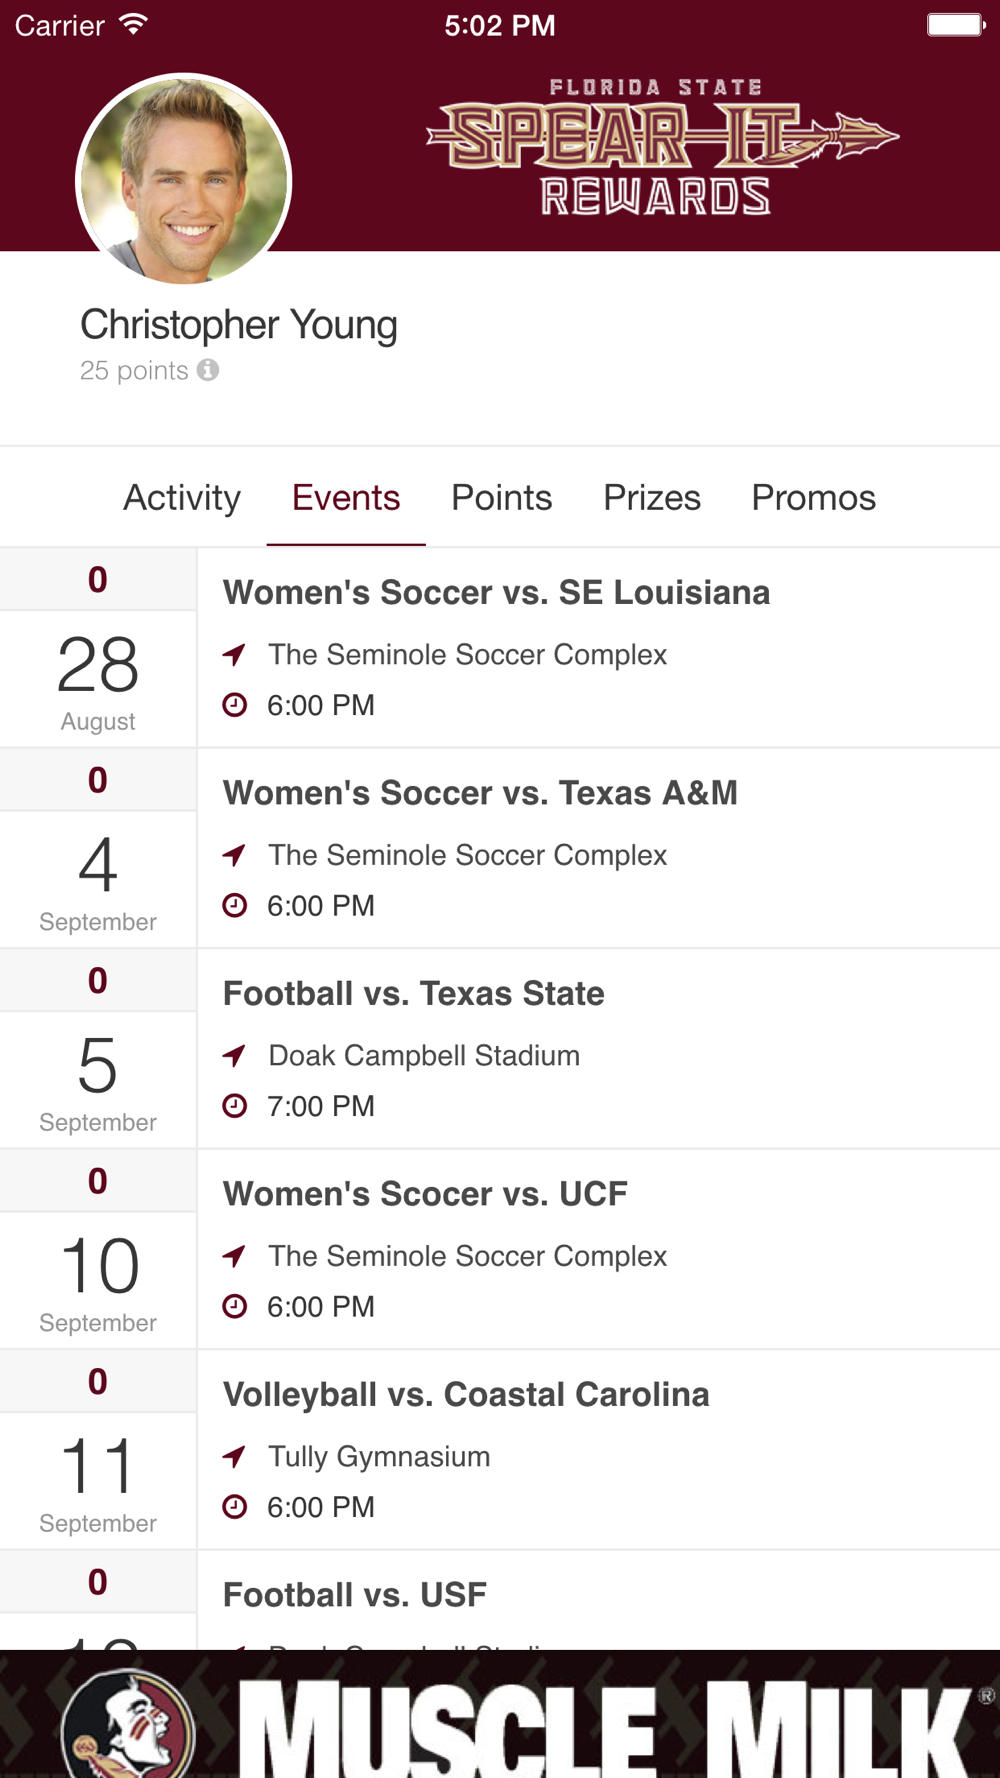Tap the points info icon
The width and height of the screenshot is (1000, 1778).
click(x=208, y=370)
